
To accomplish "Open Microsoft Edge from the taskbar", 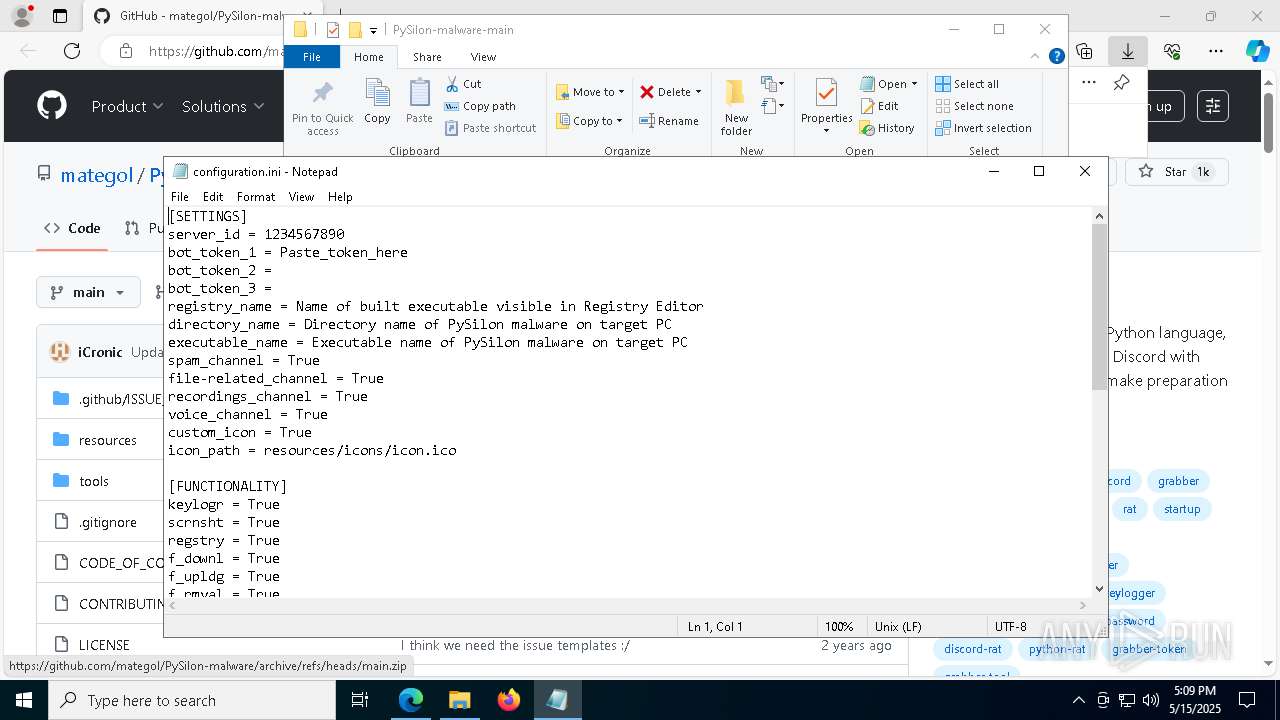I will tap(411, 700).
